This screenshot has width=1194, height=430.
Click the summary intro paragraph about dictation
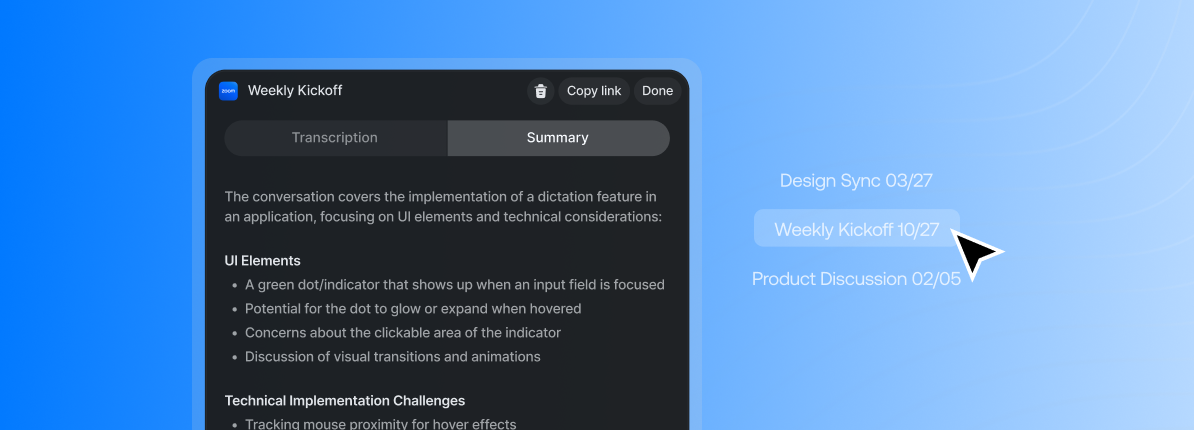[443, 206]
